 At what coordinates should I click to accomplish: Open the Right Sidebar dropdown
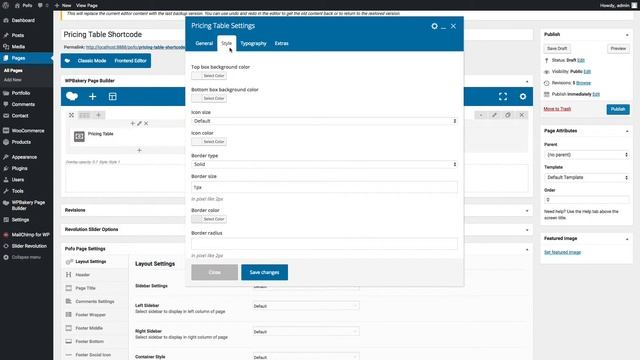pyautogui.click(x=306, y=332)
